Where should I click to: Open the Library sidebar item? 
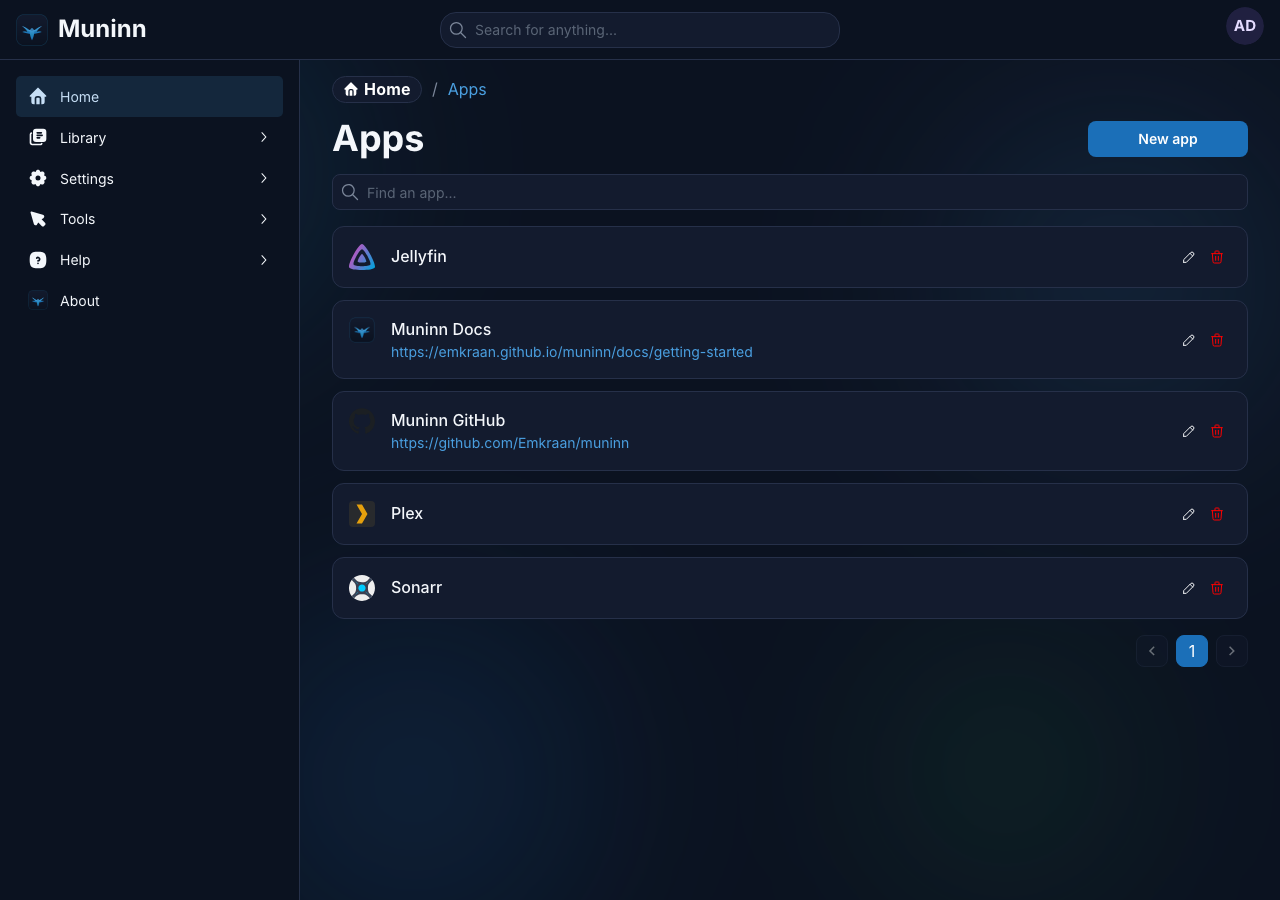149,138
